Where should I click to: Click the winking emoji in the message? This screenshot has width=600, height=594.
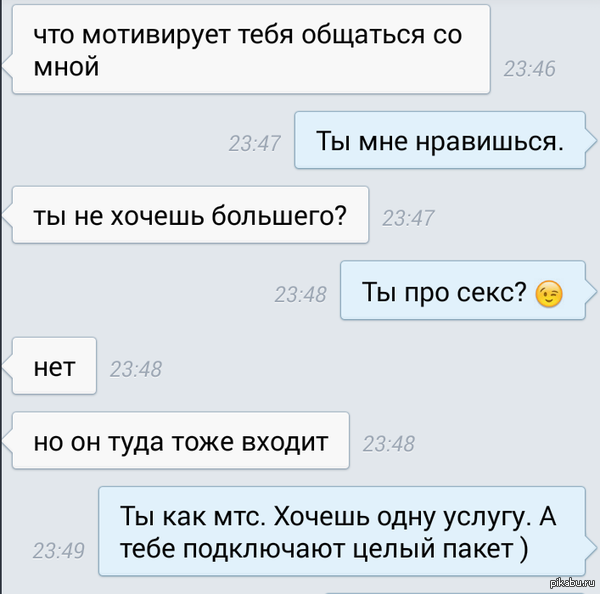coord(549,294)
